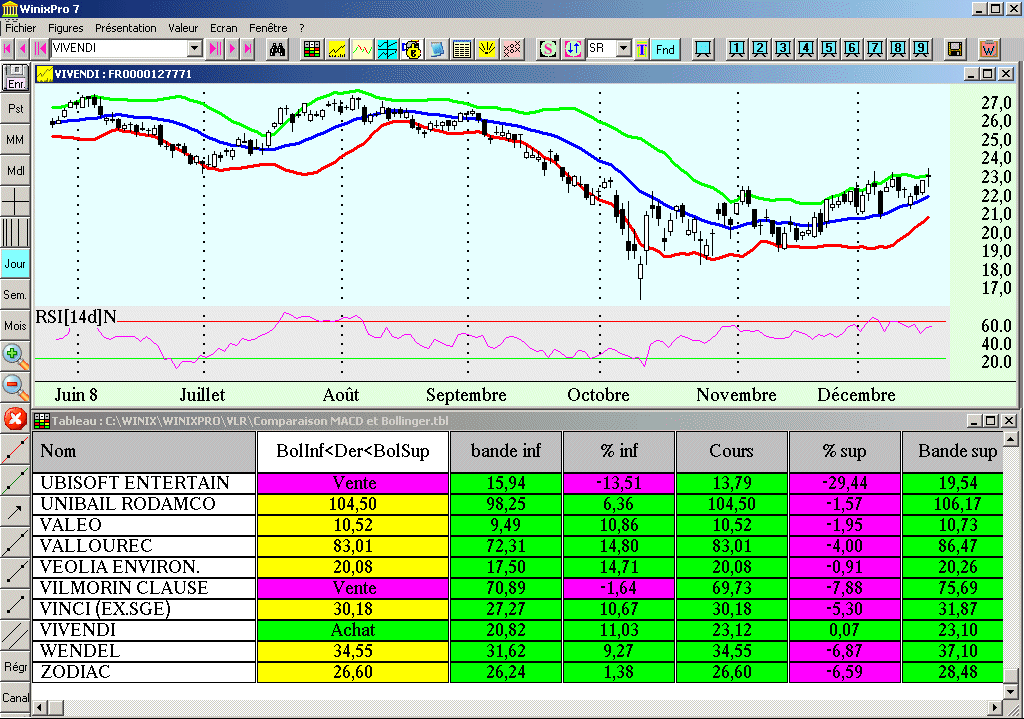Open the binoculars search tool
Image resolution: width=1024 pixels, height=719 pixels.
tap(277, 49)
